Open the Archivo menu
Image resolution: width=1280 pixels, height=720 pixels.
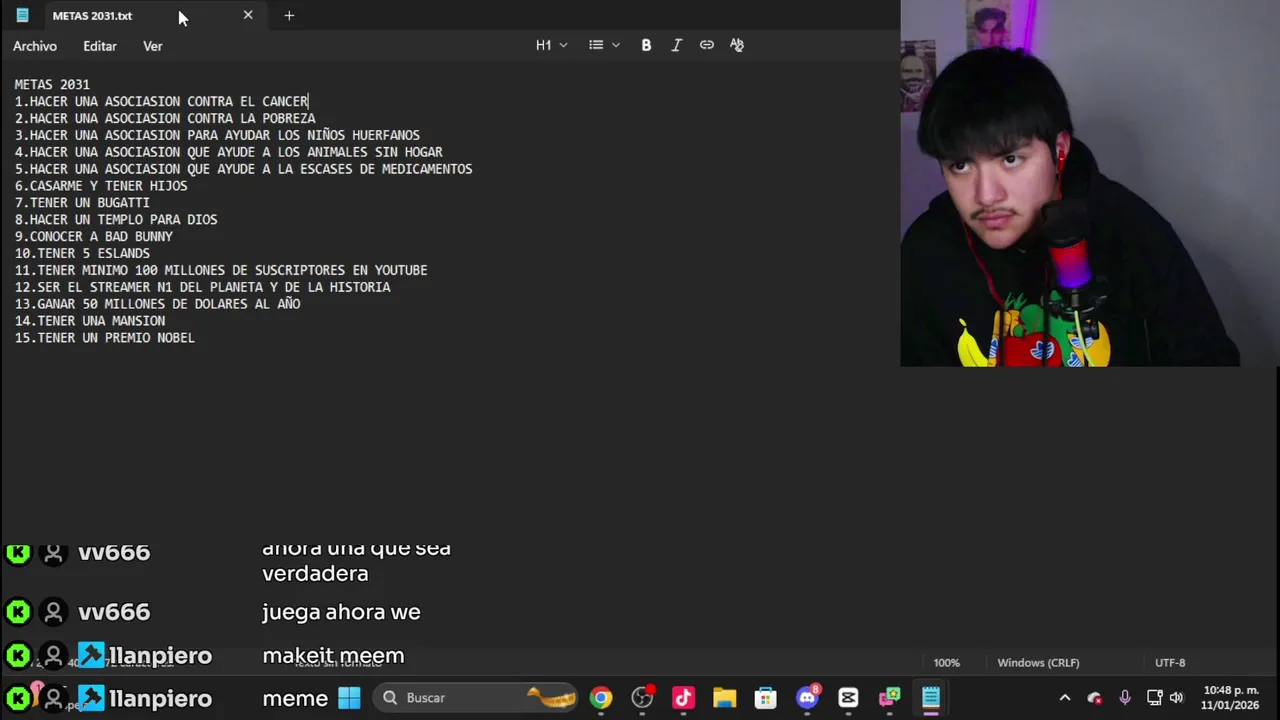(x=35, y=46)
